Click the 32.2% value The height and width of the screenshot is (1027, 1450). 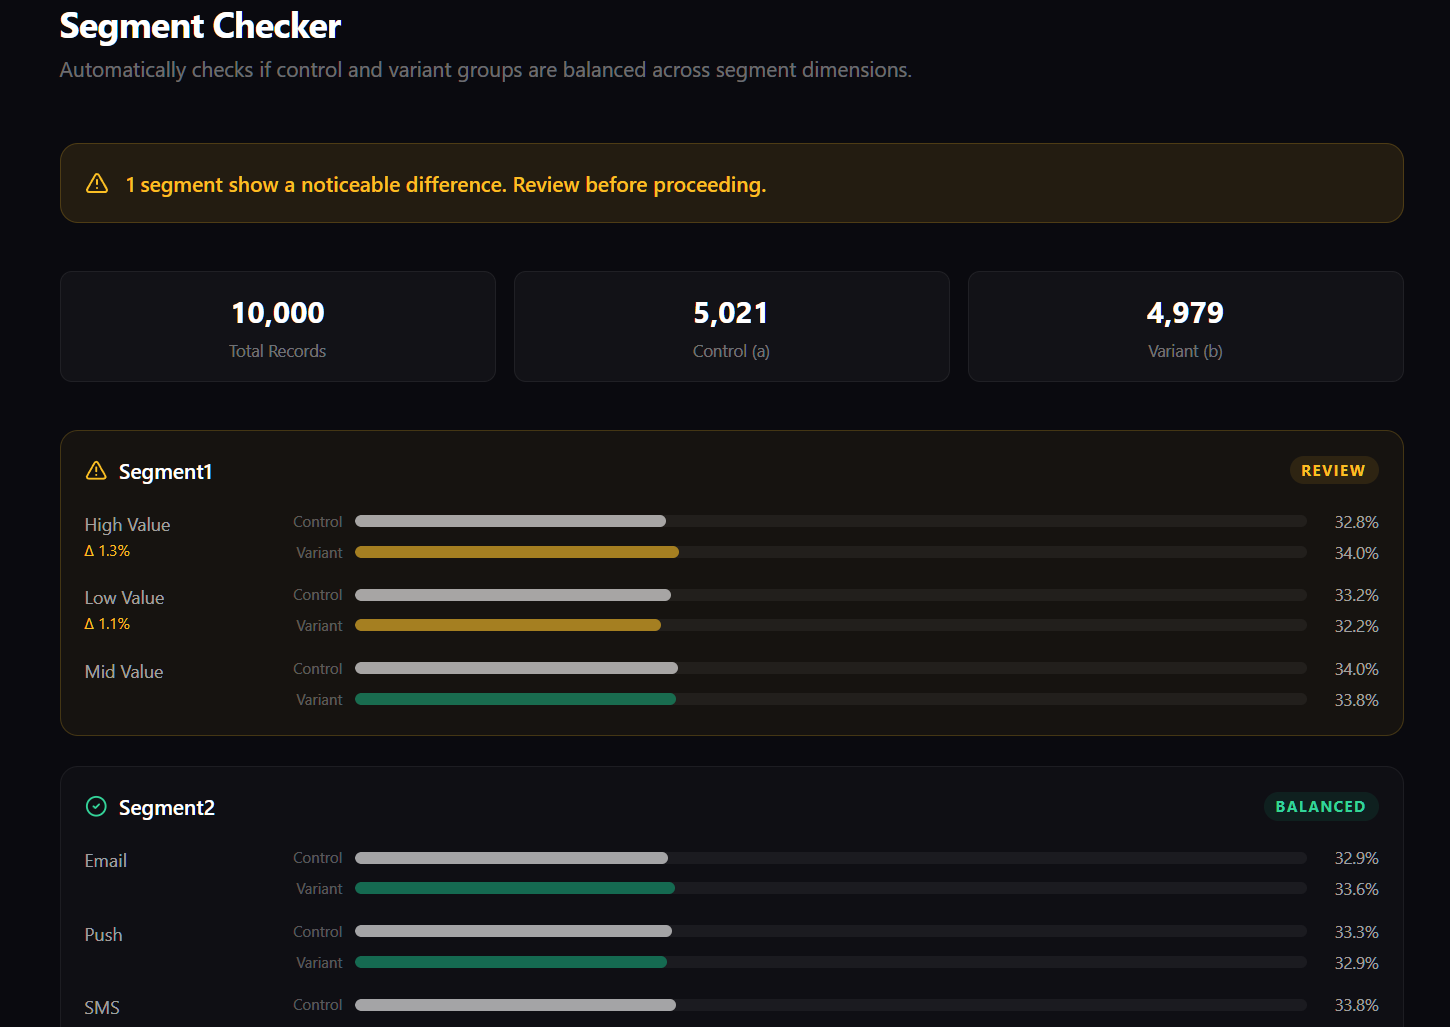tap(1356, 626)
